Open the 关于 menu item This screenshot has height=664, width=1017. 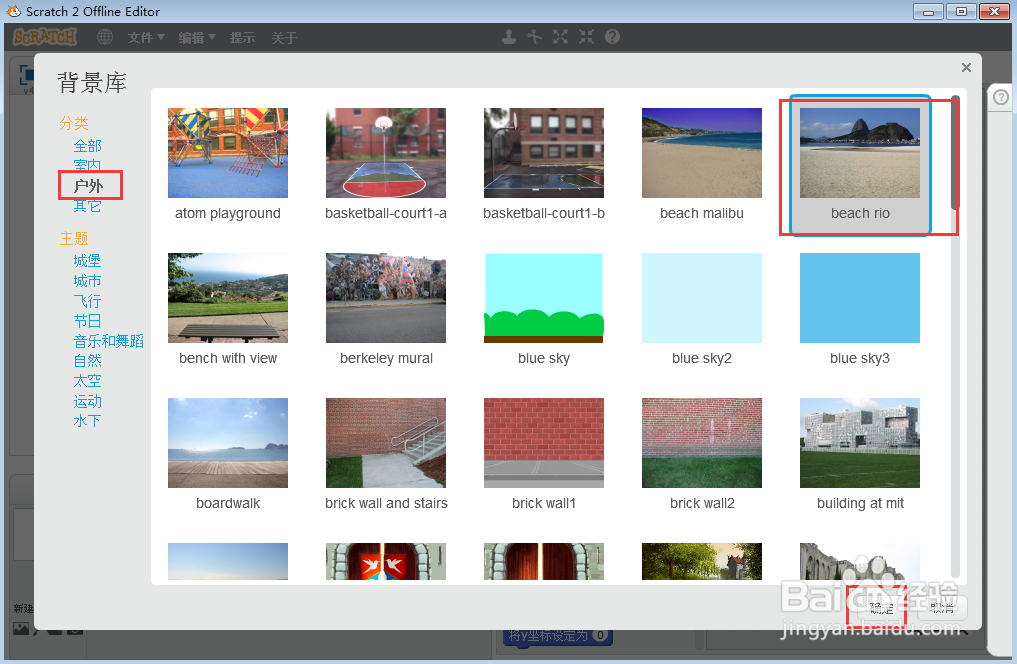(284, 38)
